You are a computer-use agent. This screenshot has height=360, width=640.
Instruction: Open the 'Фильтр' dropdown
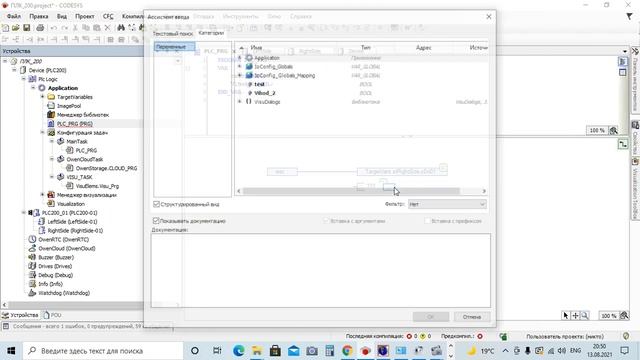(x=447, y=204)
